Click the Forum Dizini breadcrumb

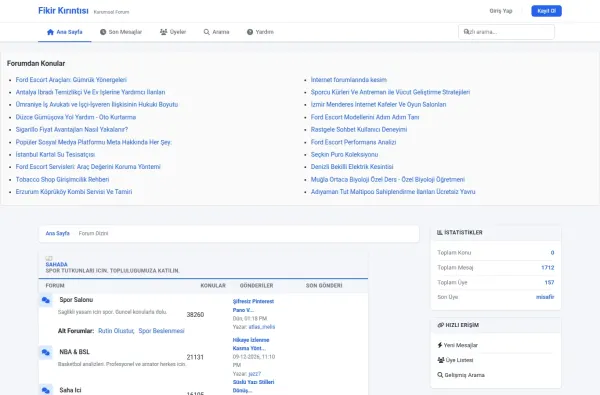[93, 233]
